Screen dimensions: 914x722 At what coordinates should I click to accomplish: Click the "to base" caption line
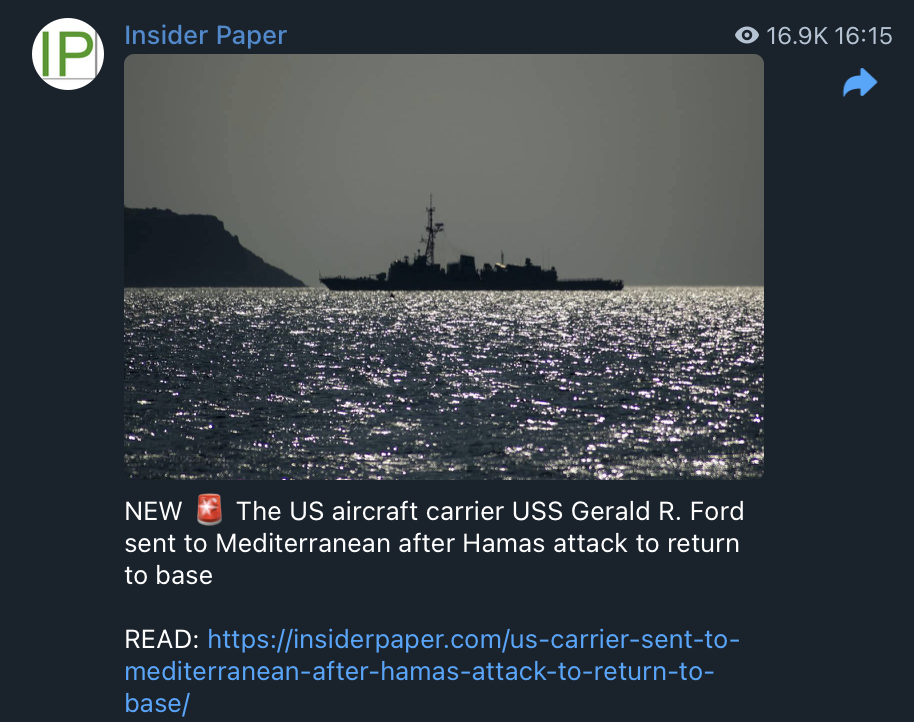168,575
